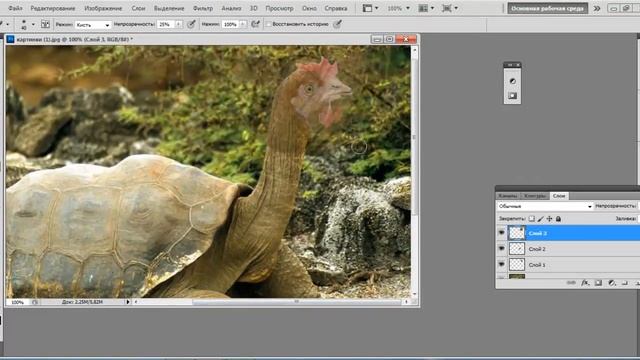Open the Выделение menu
Viewport: 640px width, 360px height.
[x=169, y=8]
